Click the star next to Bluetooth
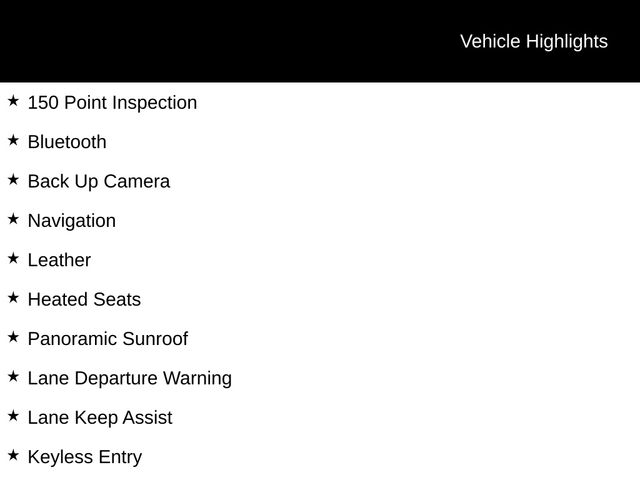640x480 pixels. (13, 140)
